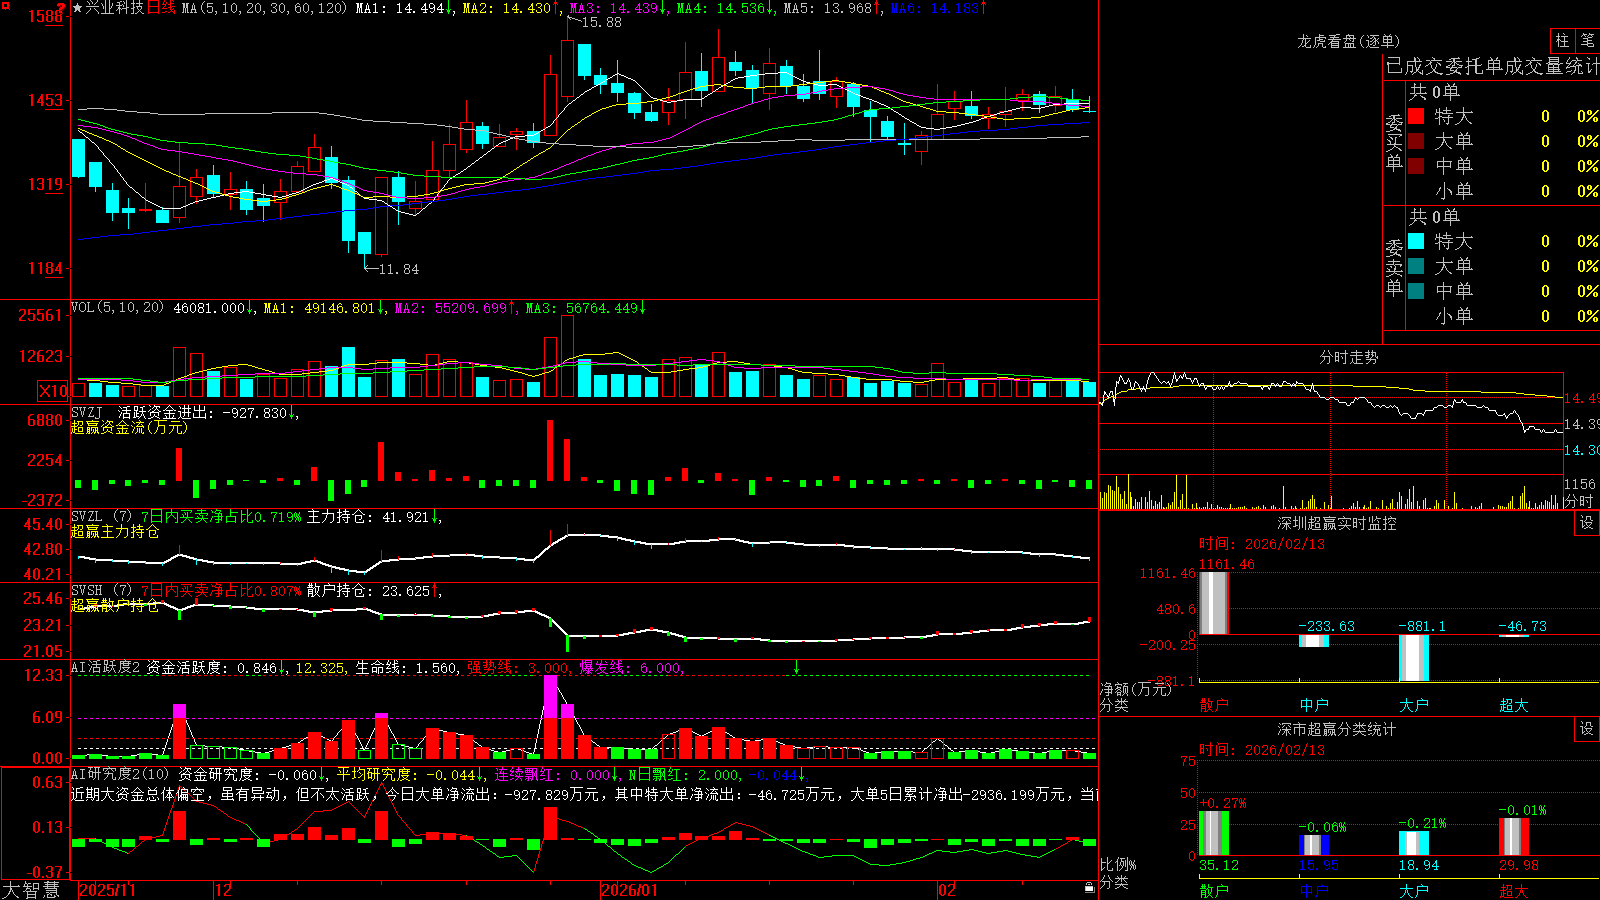This screenshot has height=900, width=1600.
Task: Click the cyan 特大 sell-order color swatch
Action: [x=1416, y=241]
